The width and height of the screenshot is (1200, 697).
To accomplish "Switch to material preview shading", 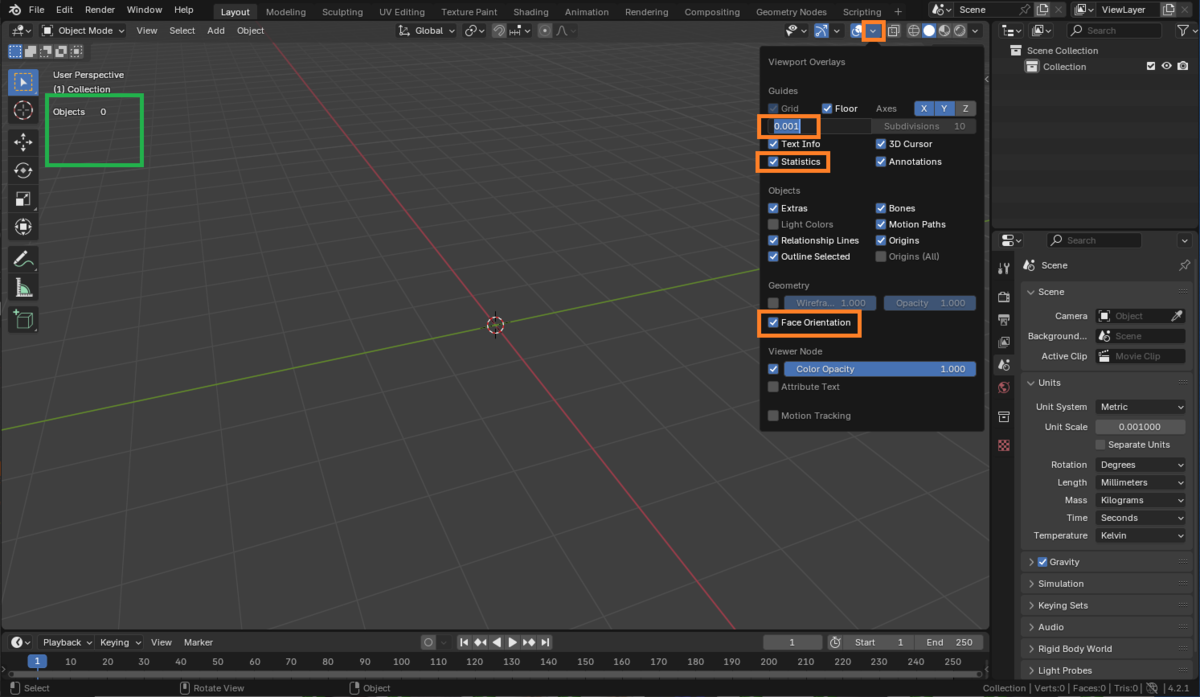I will tap(944, 31).
